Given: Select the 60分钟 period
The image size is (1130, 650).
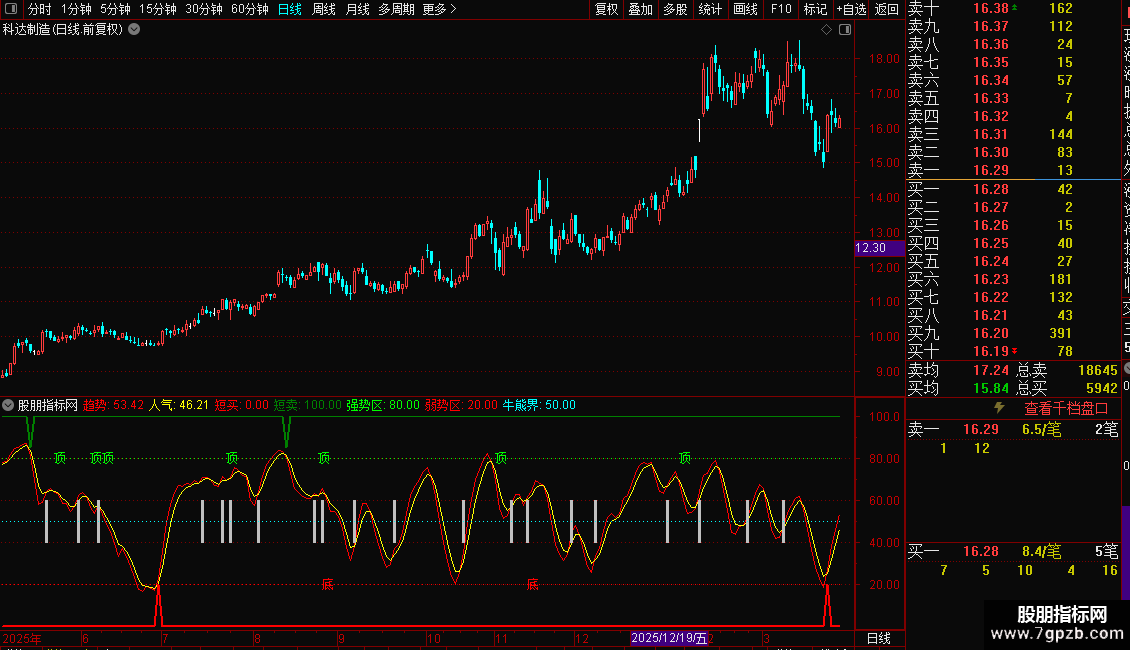Looking at the screenshot, I should point(250,9).
